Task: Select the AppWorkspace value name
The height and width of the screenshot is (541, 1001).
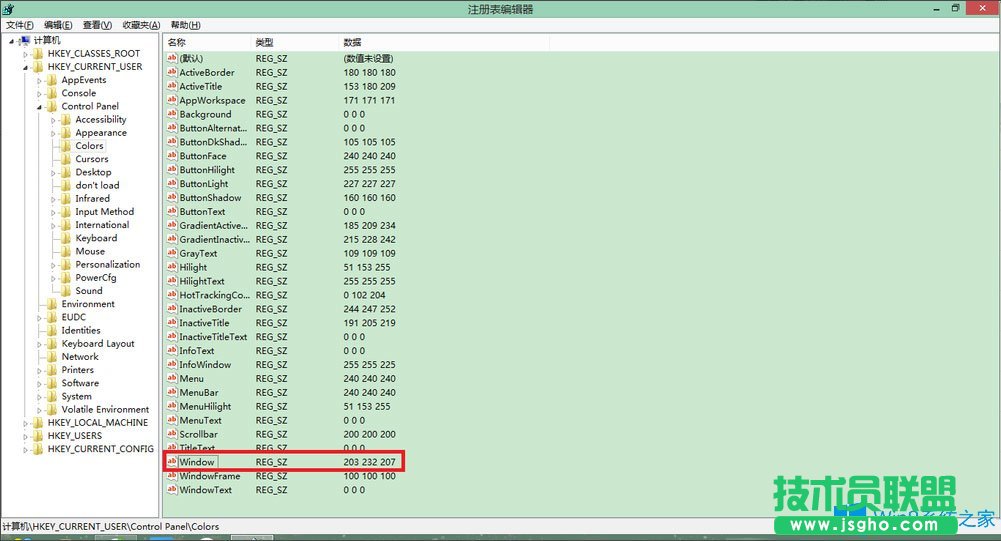Action: point(212,100)
